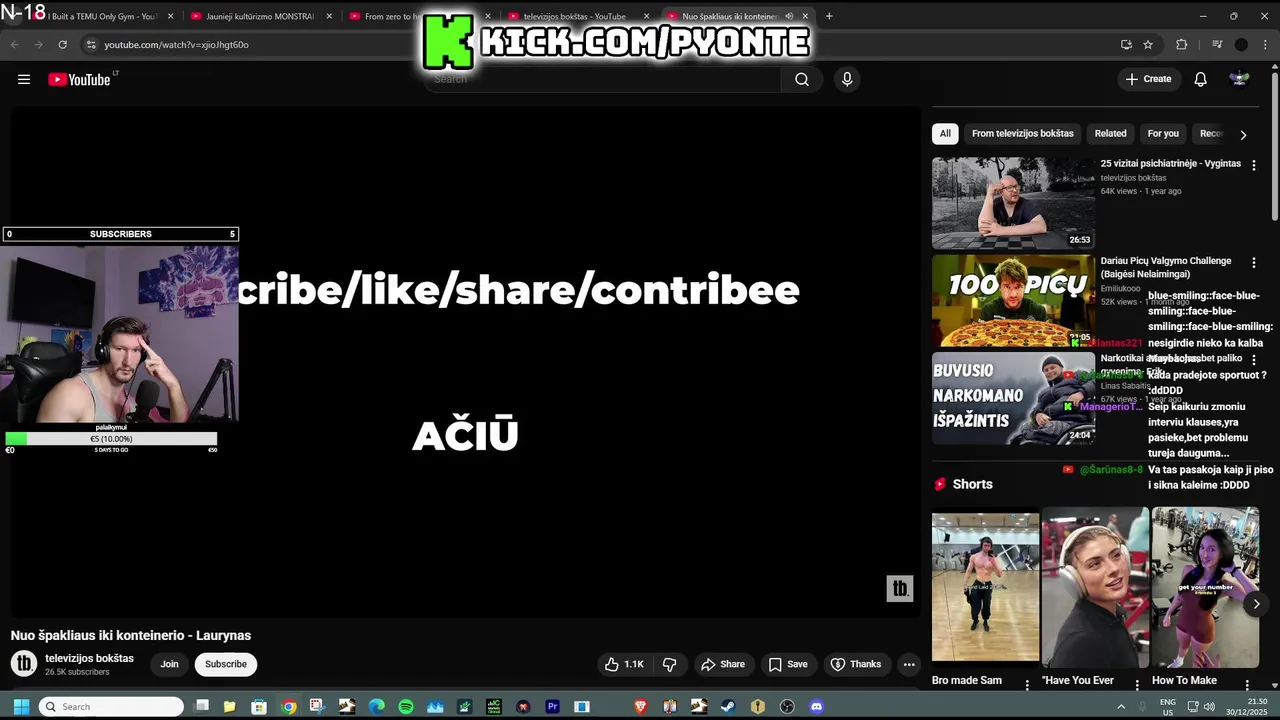Open Steam from the taskbar

pyautogui.click(x=728, y=706)
